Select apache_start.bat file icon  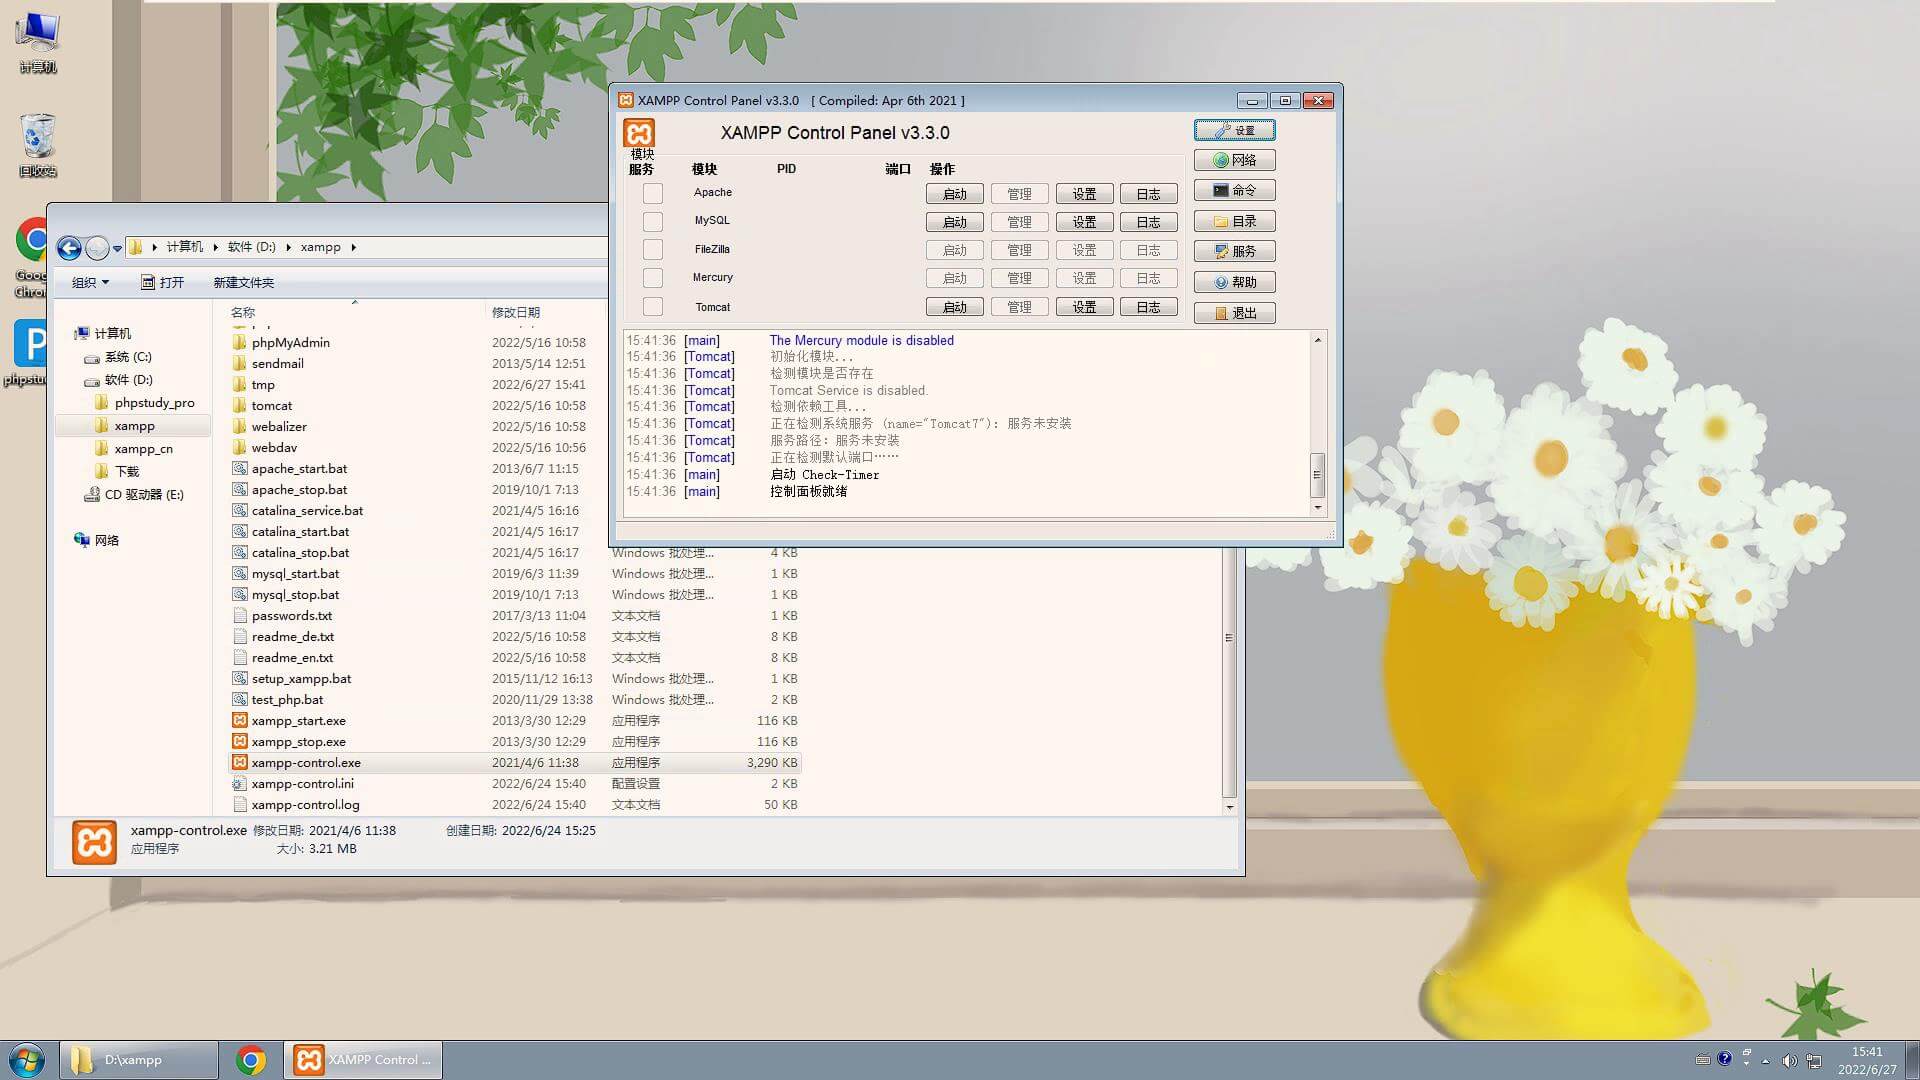tap(240, 468)
